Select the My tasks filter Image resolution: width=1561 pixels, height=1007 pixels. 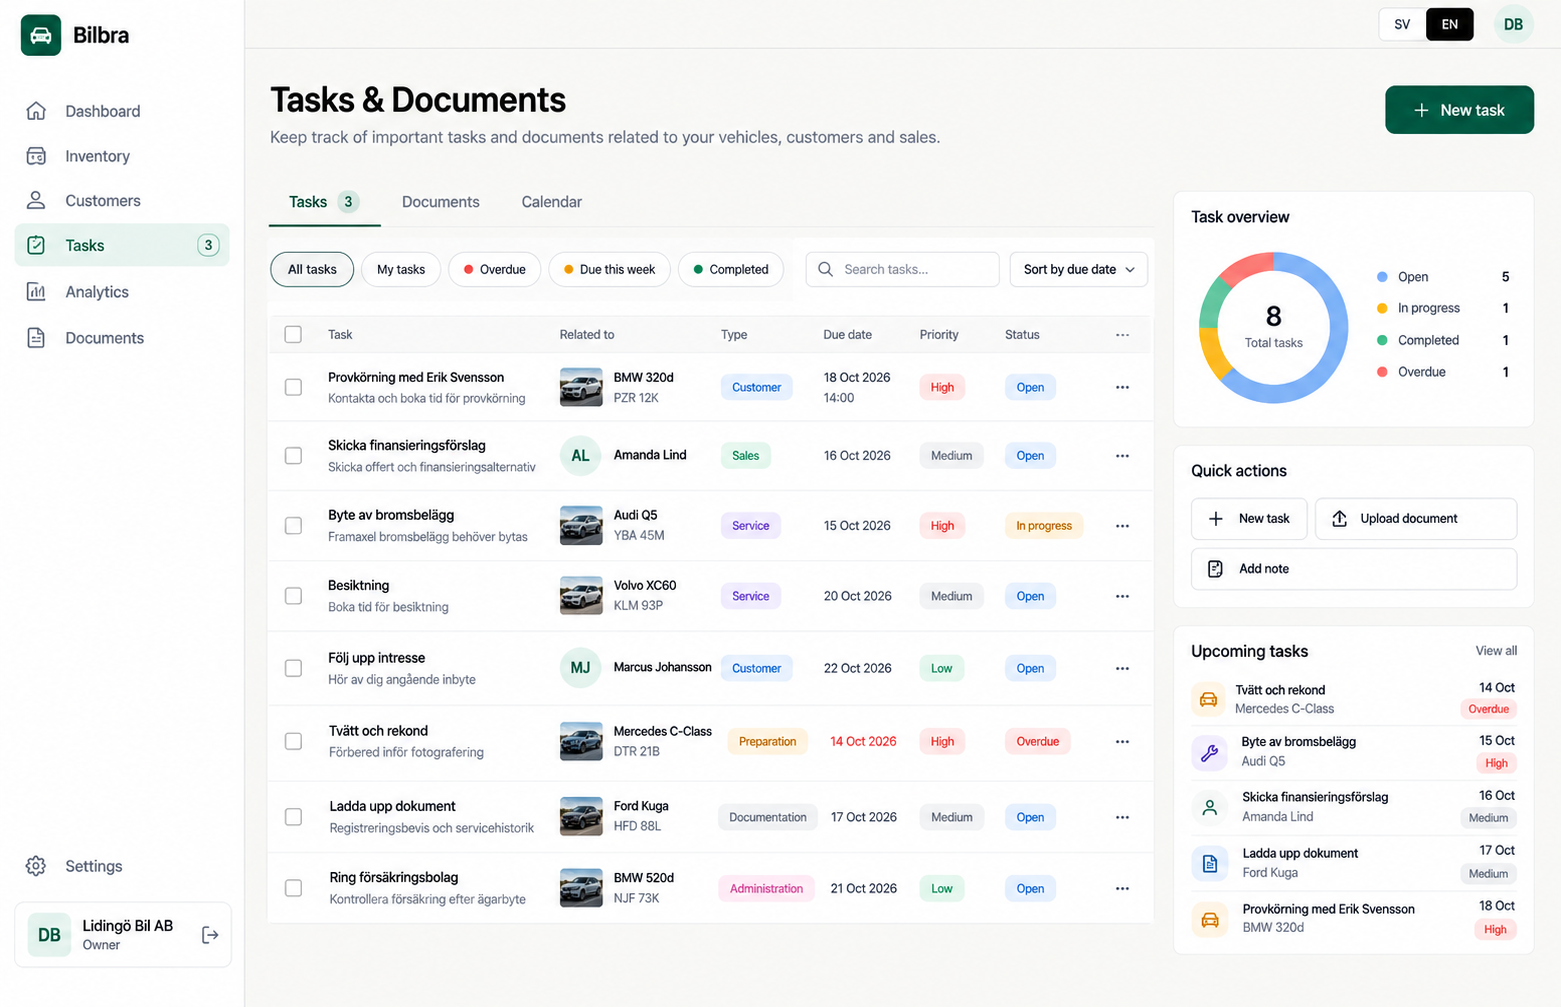[x=401, y=269]
